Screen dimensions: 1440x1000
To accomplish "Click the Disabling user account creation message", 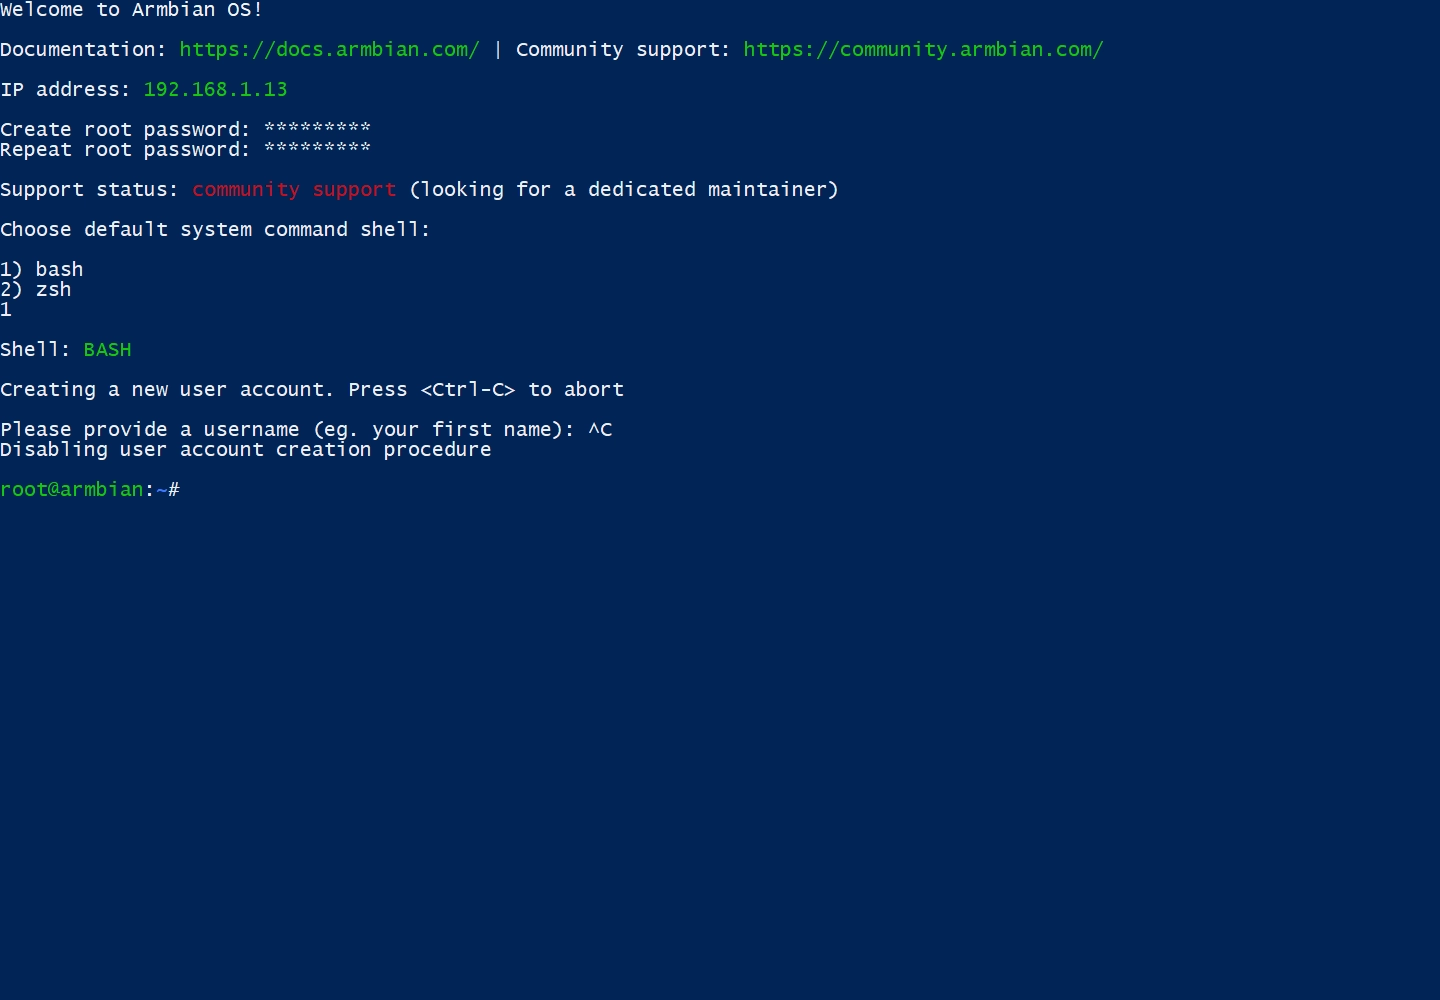I will tap(245, 450).
